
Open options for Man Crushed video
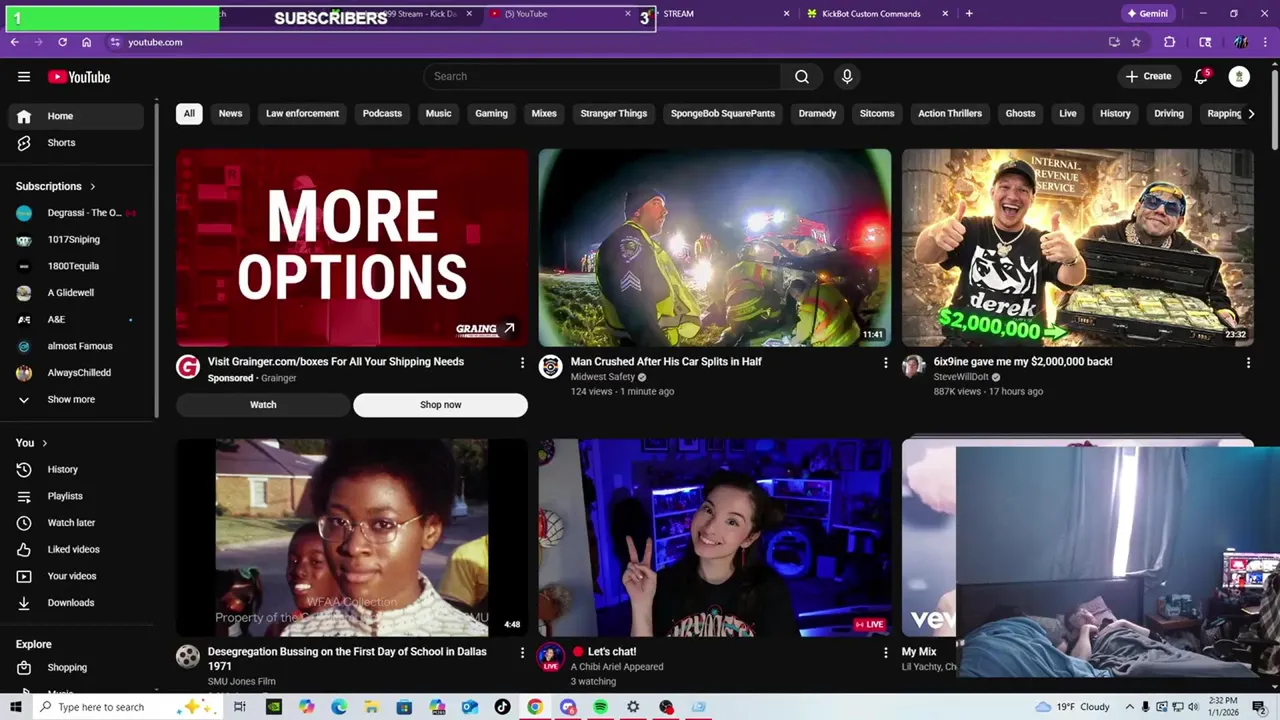pos(885,363)
